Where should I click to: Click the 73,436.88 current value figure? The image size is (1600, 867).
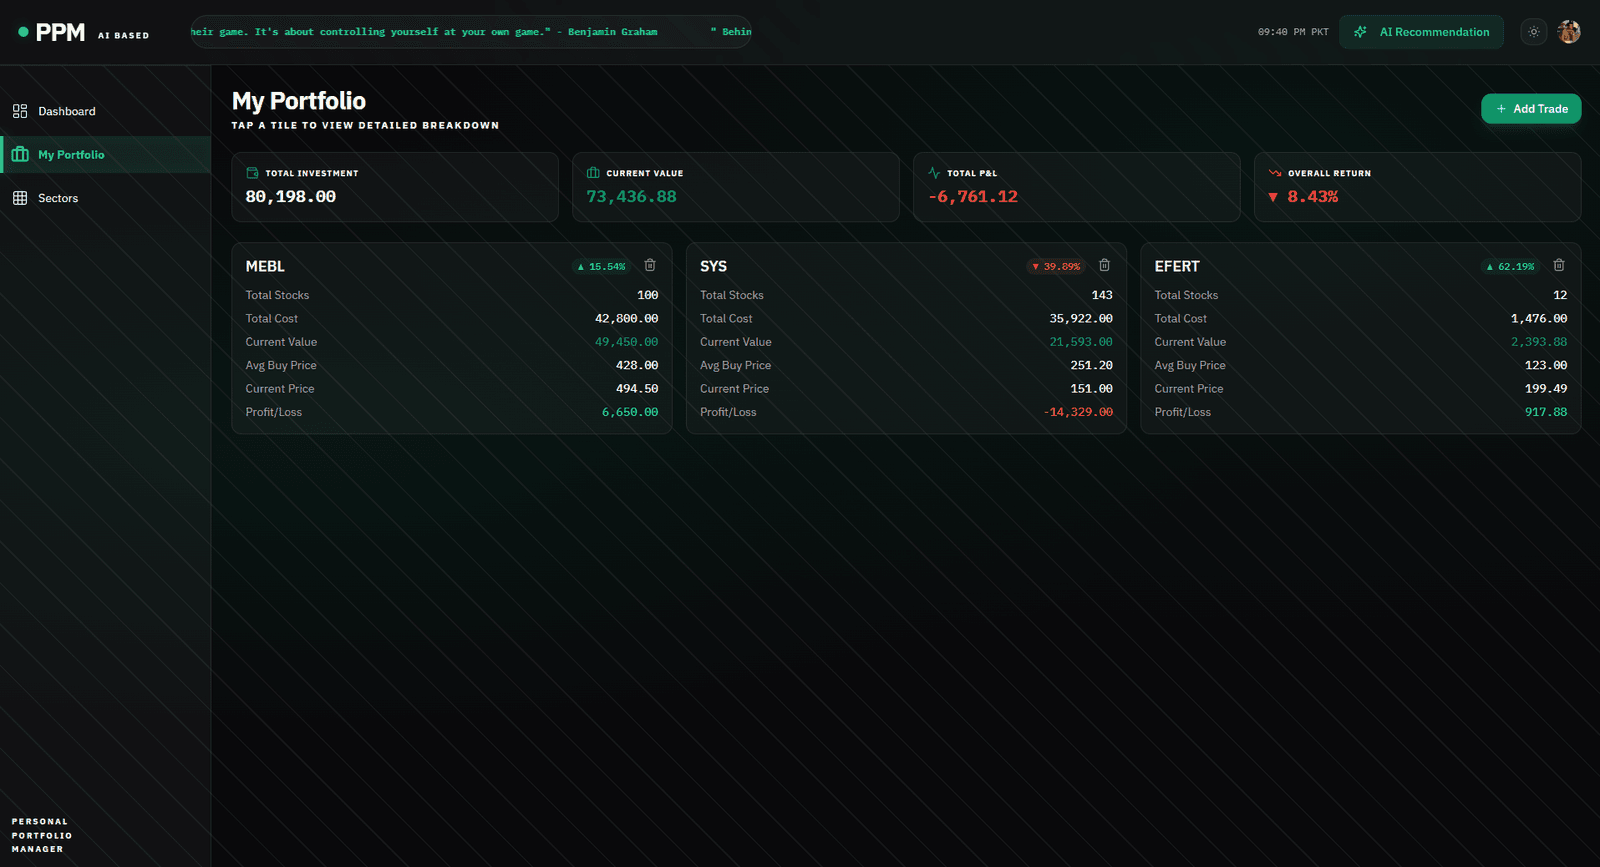632,197
